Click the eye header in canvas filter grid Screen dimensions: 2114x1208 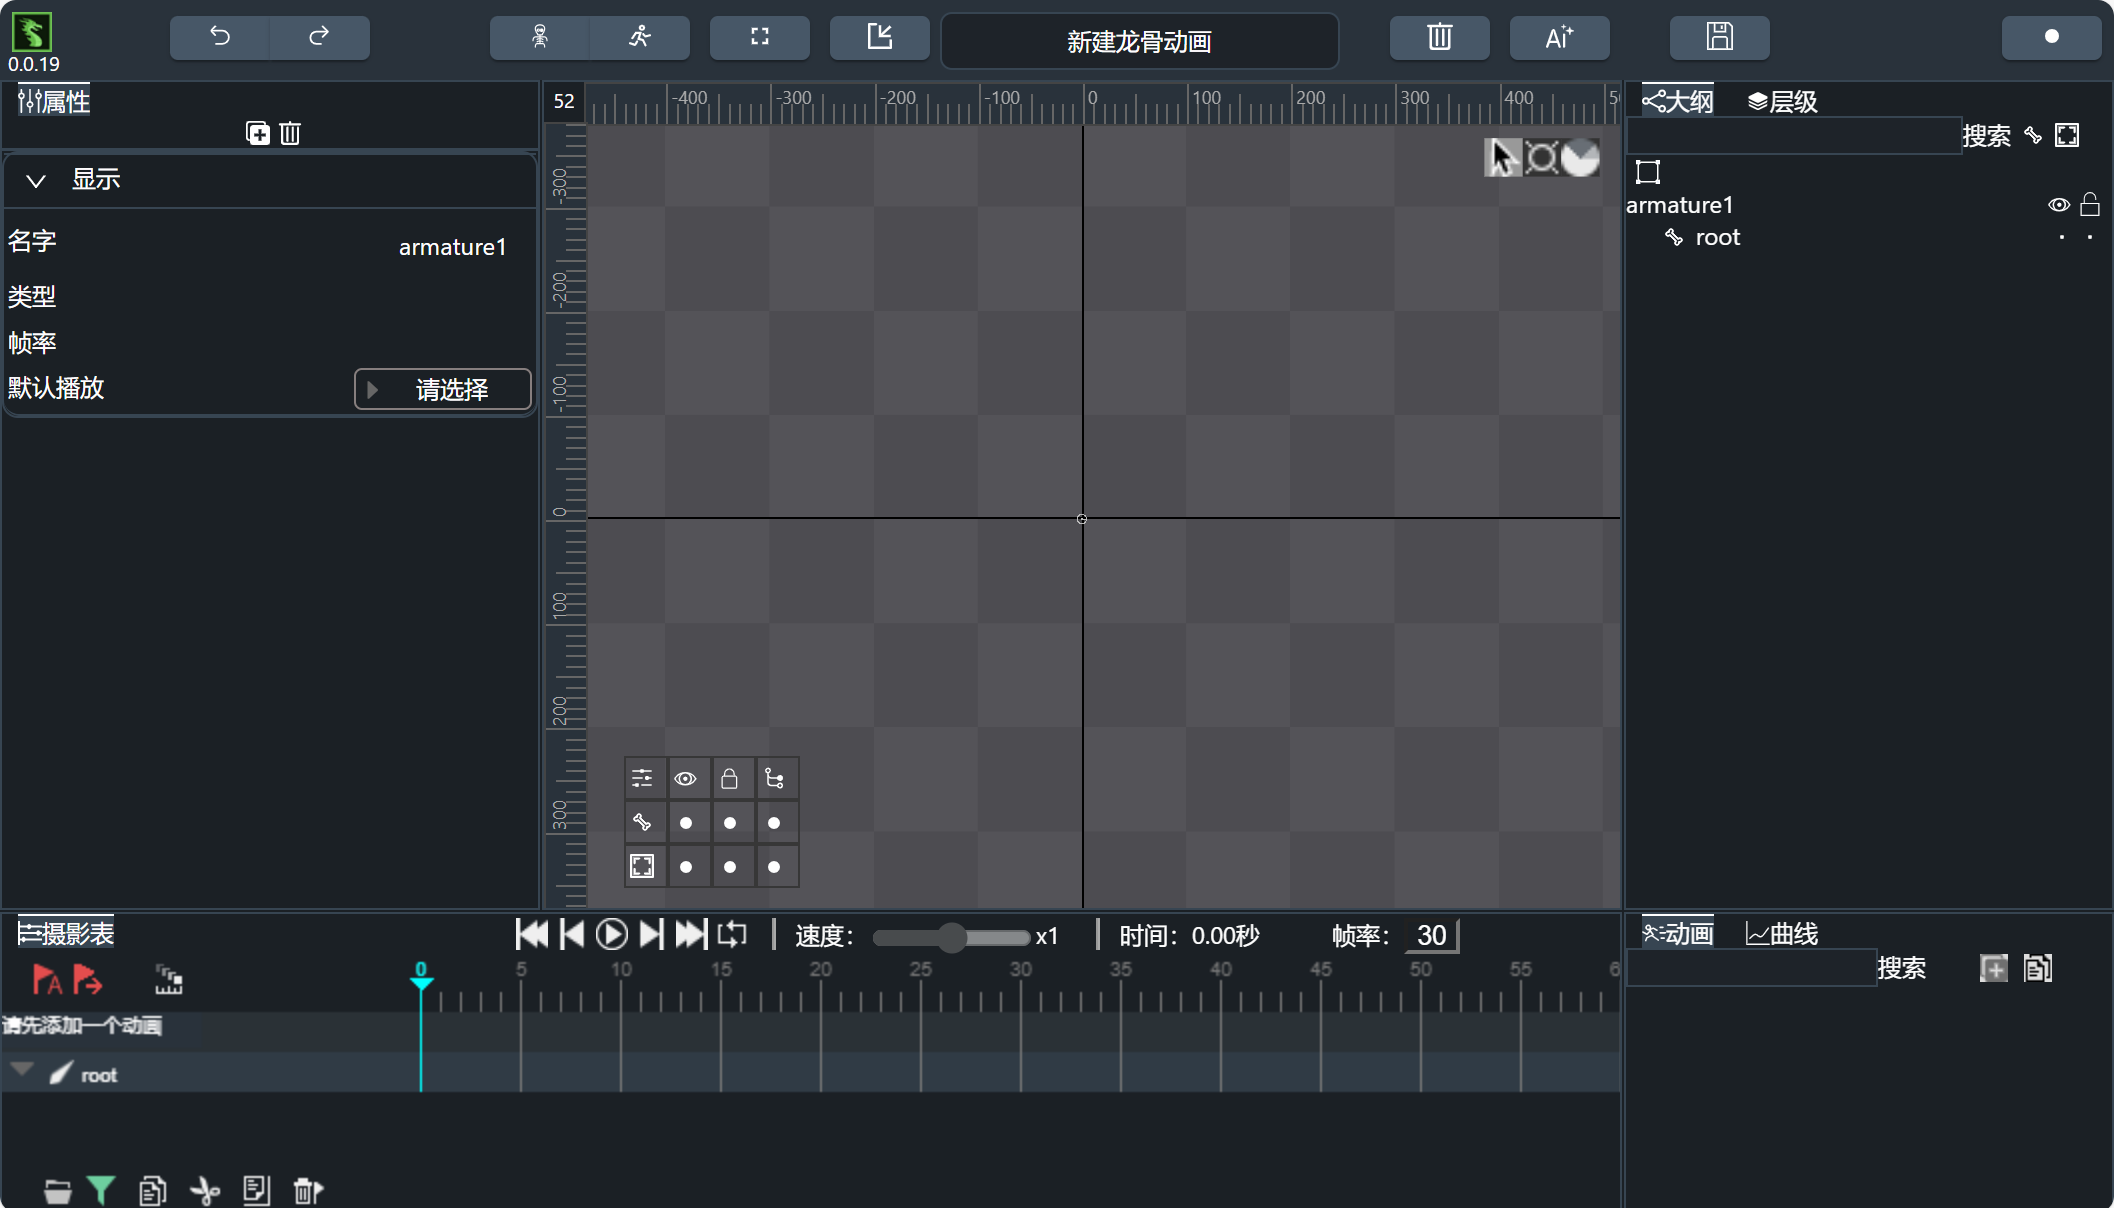(x=685, y=778)
